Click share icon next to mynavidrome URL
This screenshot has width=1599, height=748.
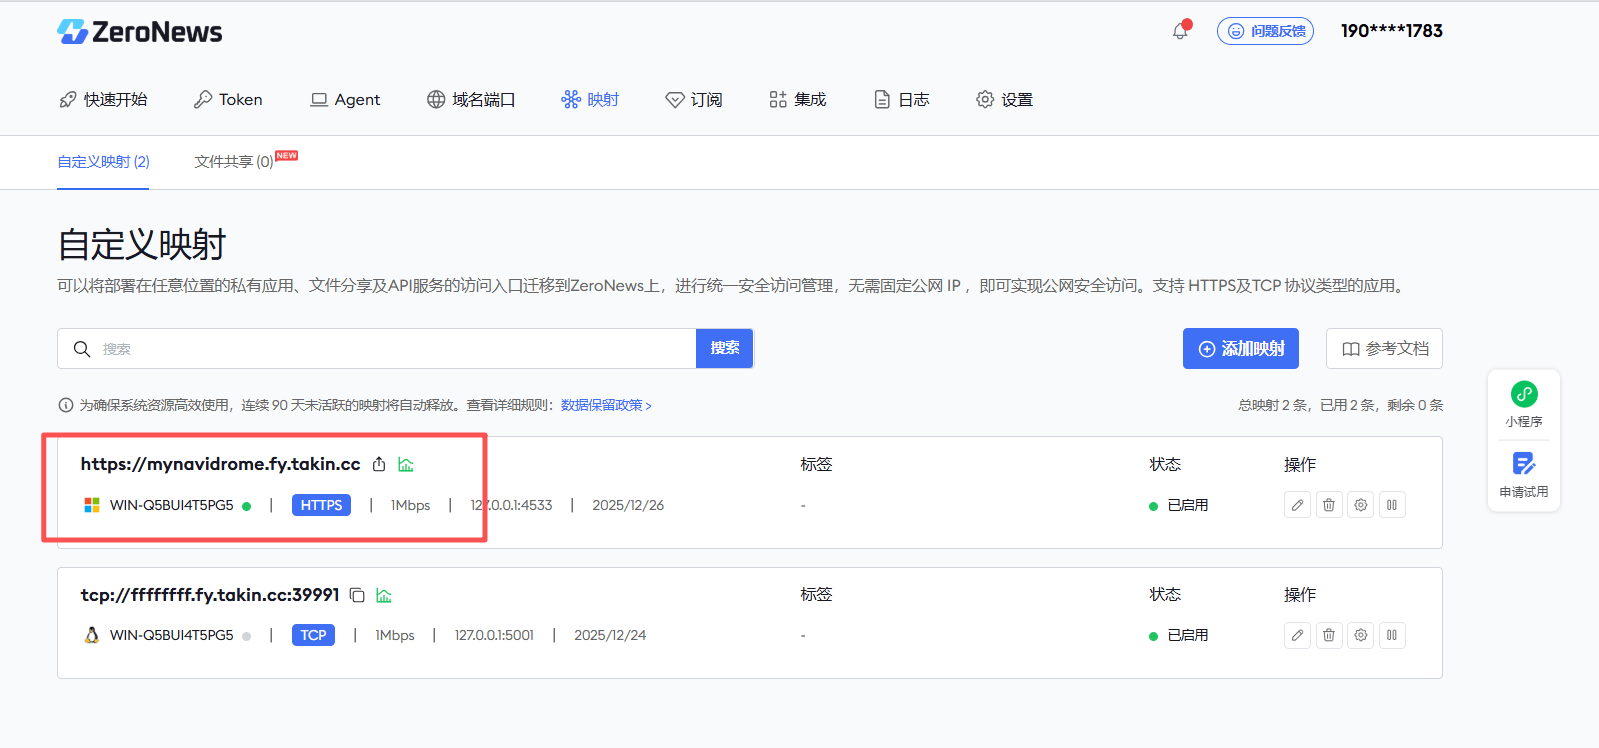click(x=379, y=464)
